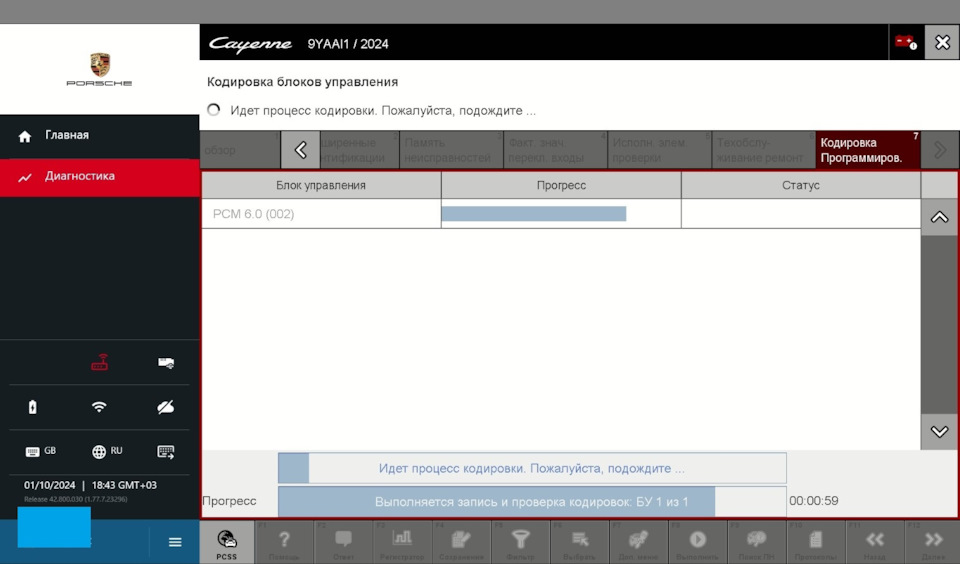The image size is (960, 564).
Task: Close the diagnostic window with X
Action: click(942, 42)
